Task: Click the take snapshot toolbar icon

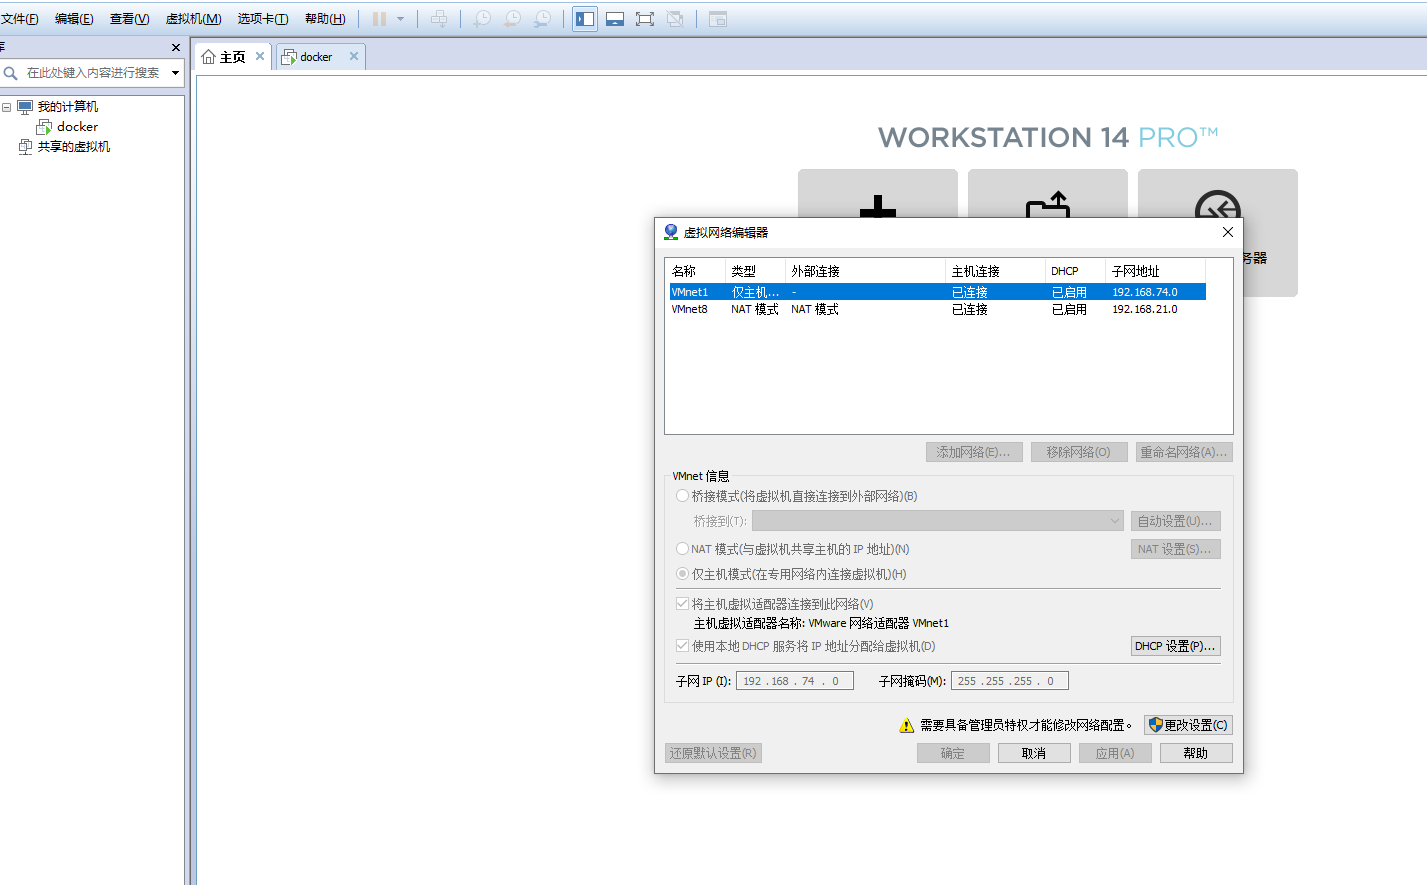Action: click(x=482, y=19)
